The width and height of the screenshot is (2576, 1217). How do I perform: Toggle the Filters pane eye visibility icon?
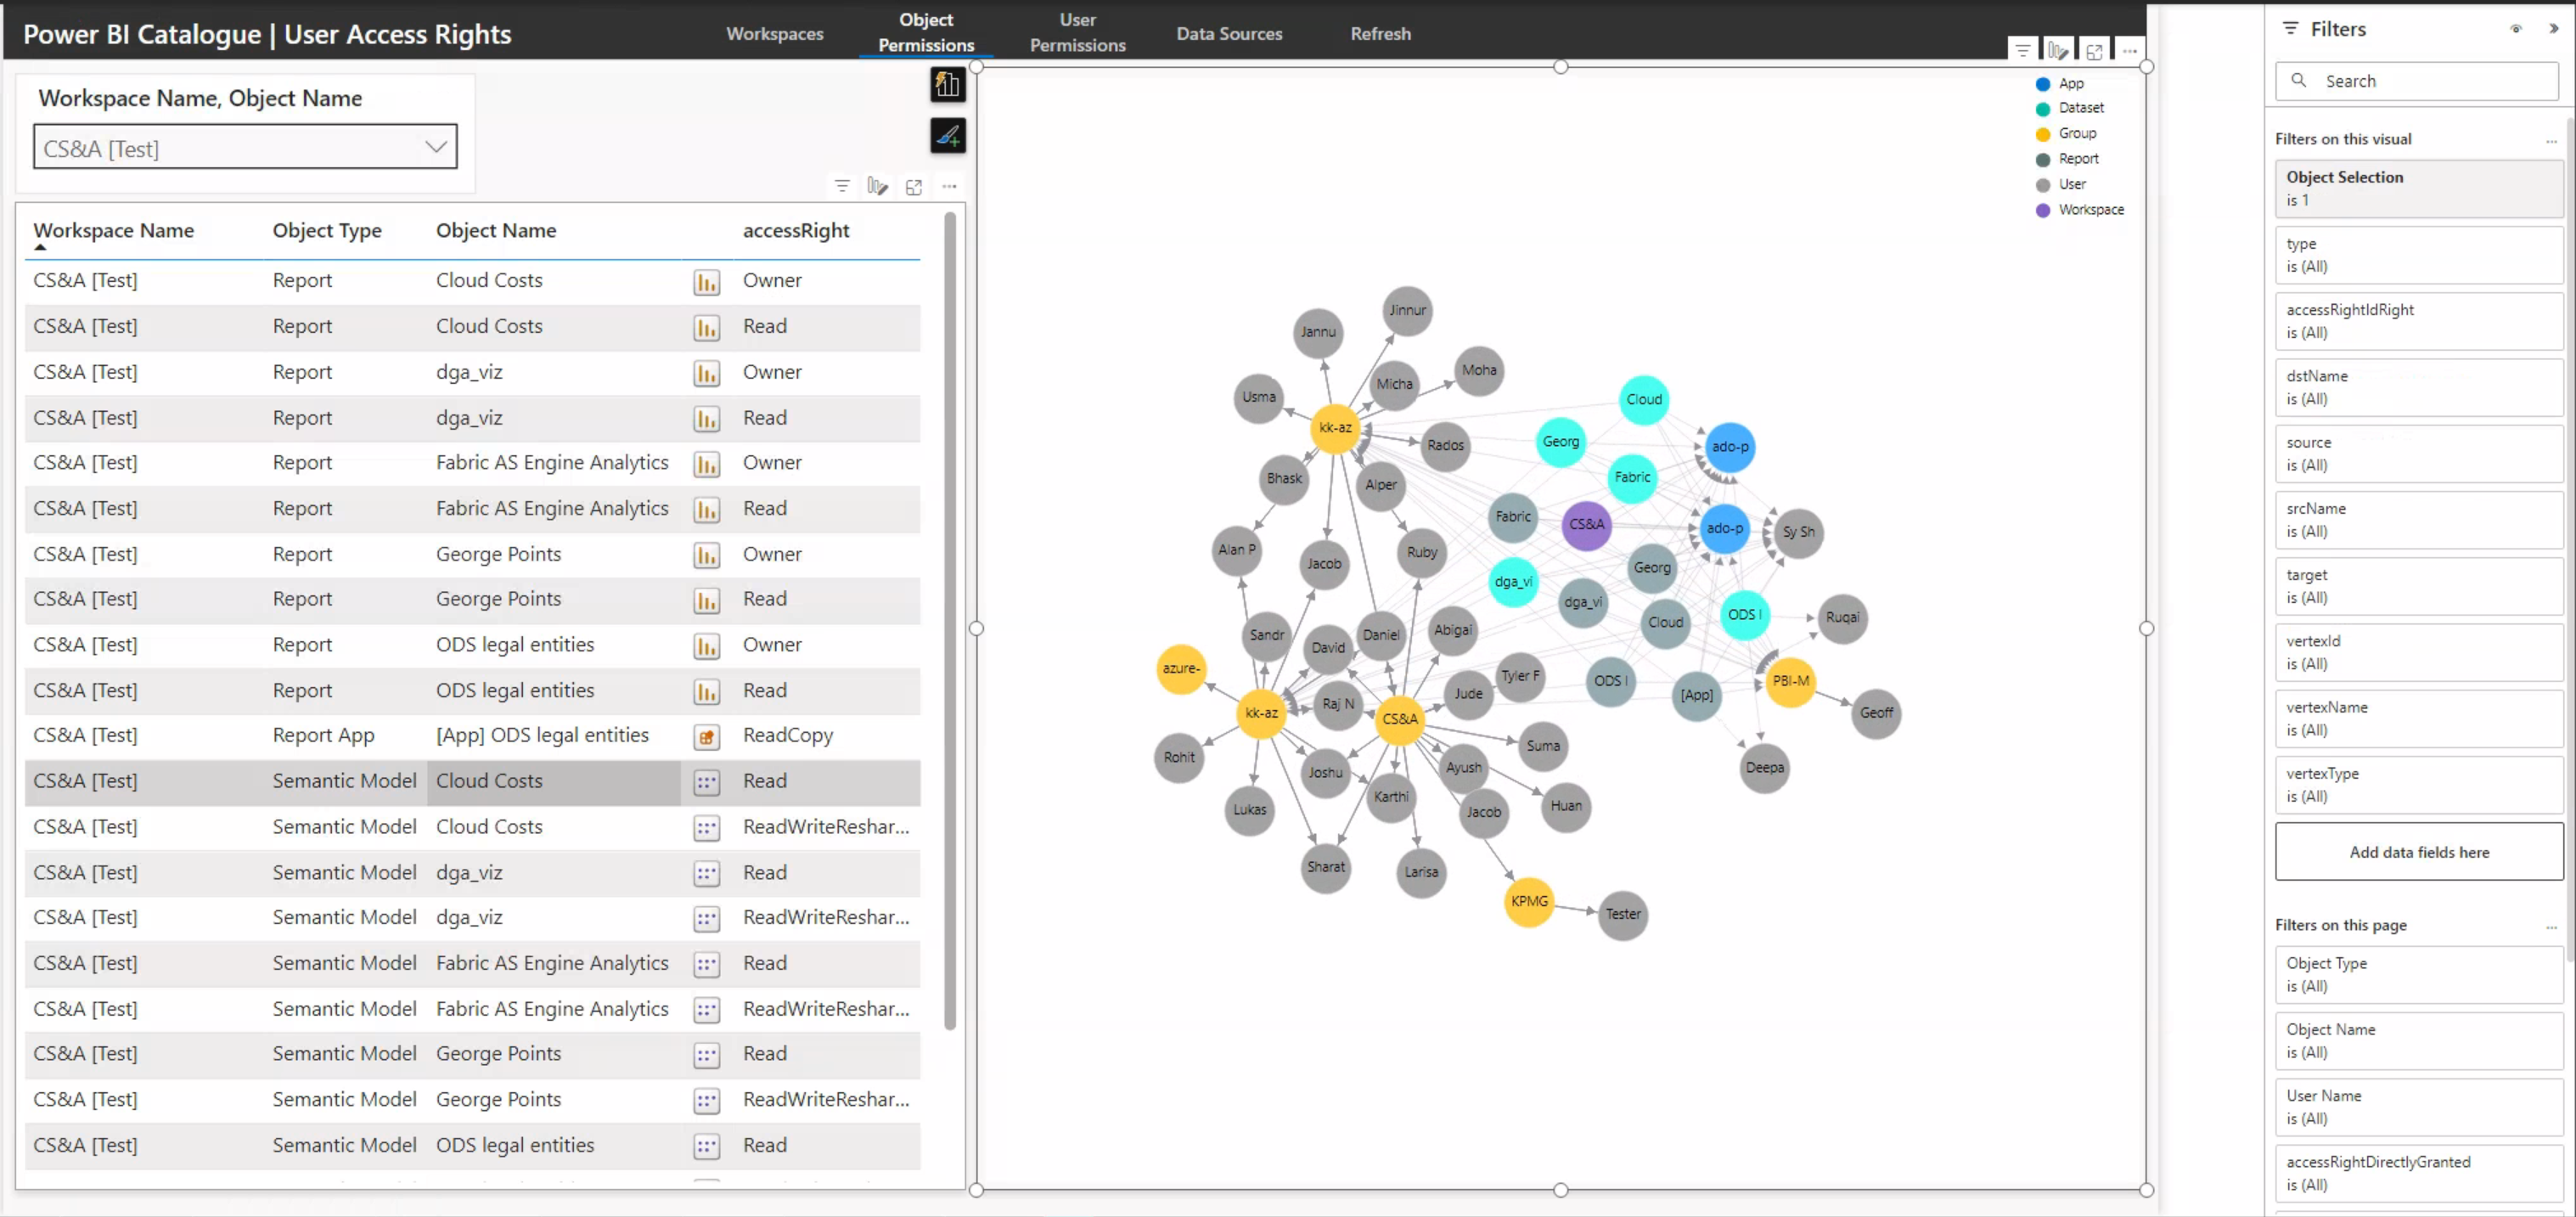coord(2515,29)
